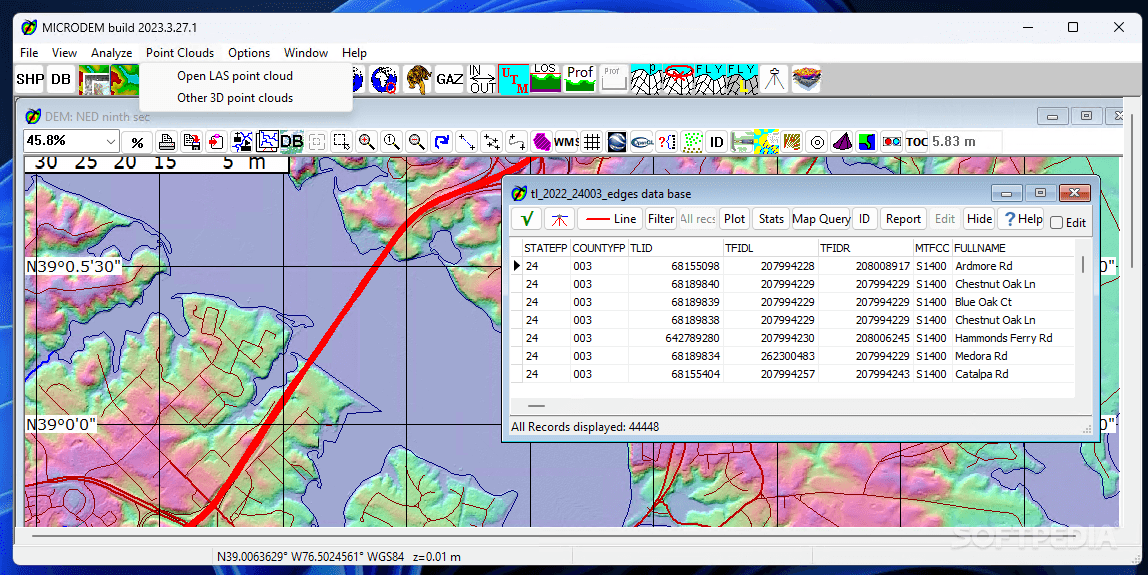This screenshot has width=1148, height=575.
Task: Click the IN/OUT arrows icon
Action: point(482,79)
